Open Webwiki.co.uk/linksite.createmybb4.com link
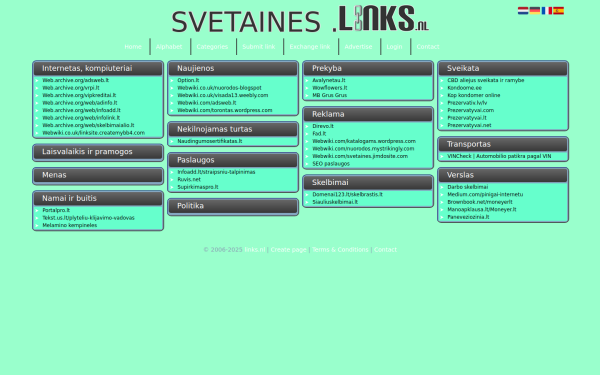Viewport: 600px width, 375px height. (93, 133)
